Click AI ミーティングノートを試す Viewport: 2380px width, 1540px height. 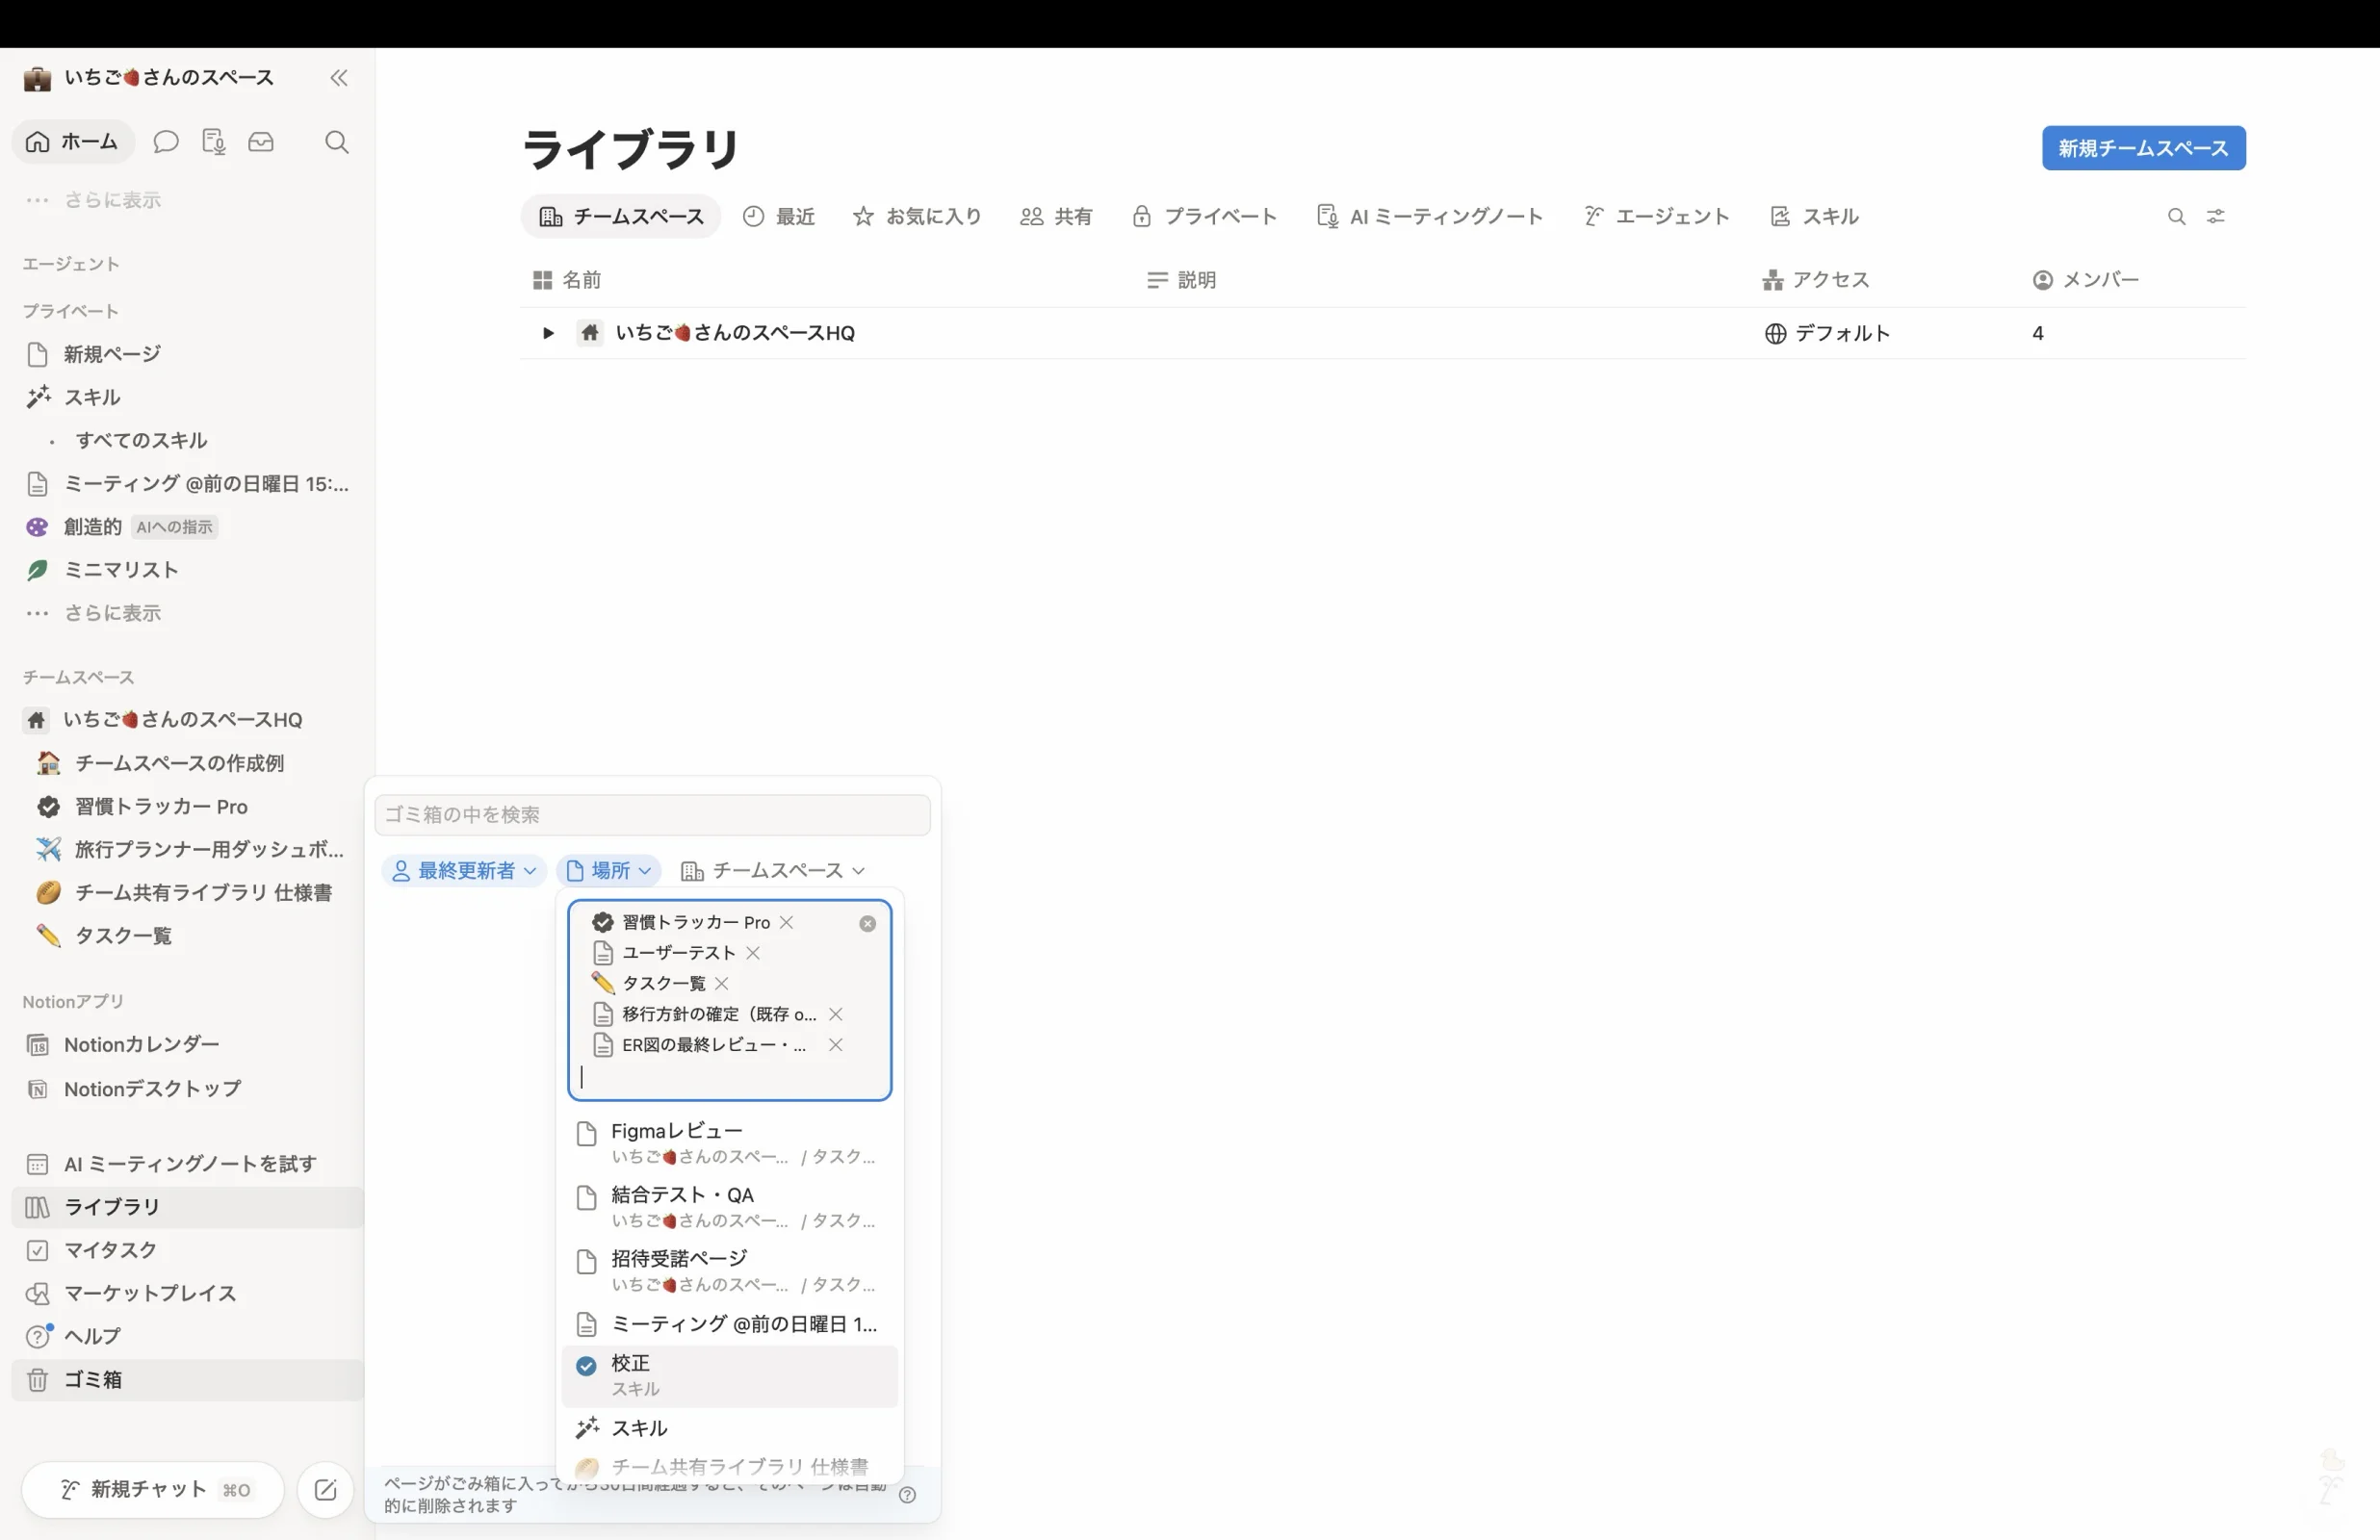pos(188,1164)
